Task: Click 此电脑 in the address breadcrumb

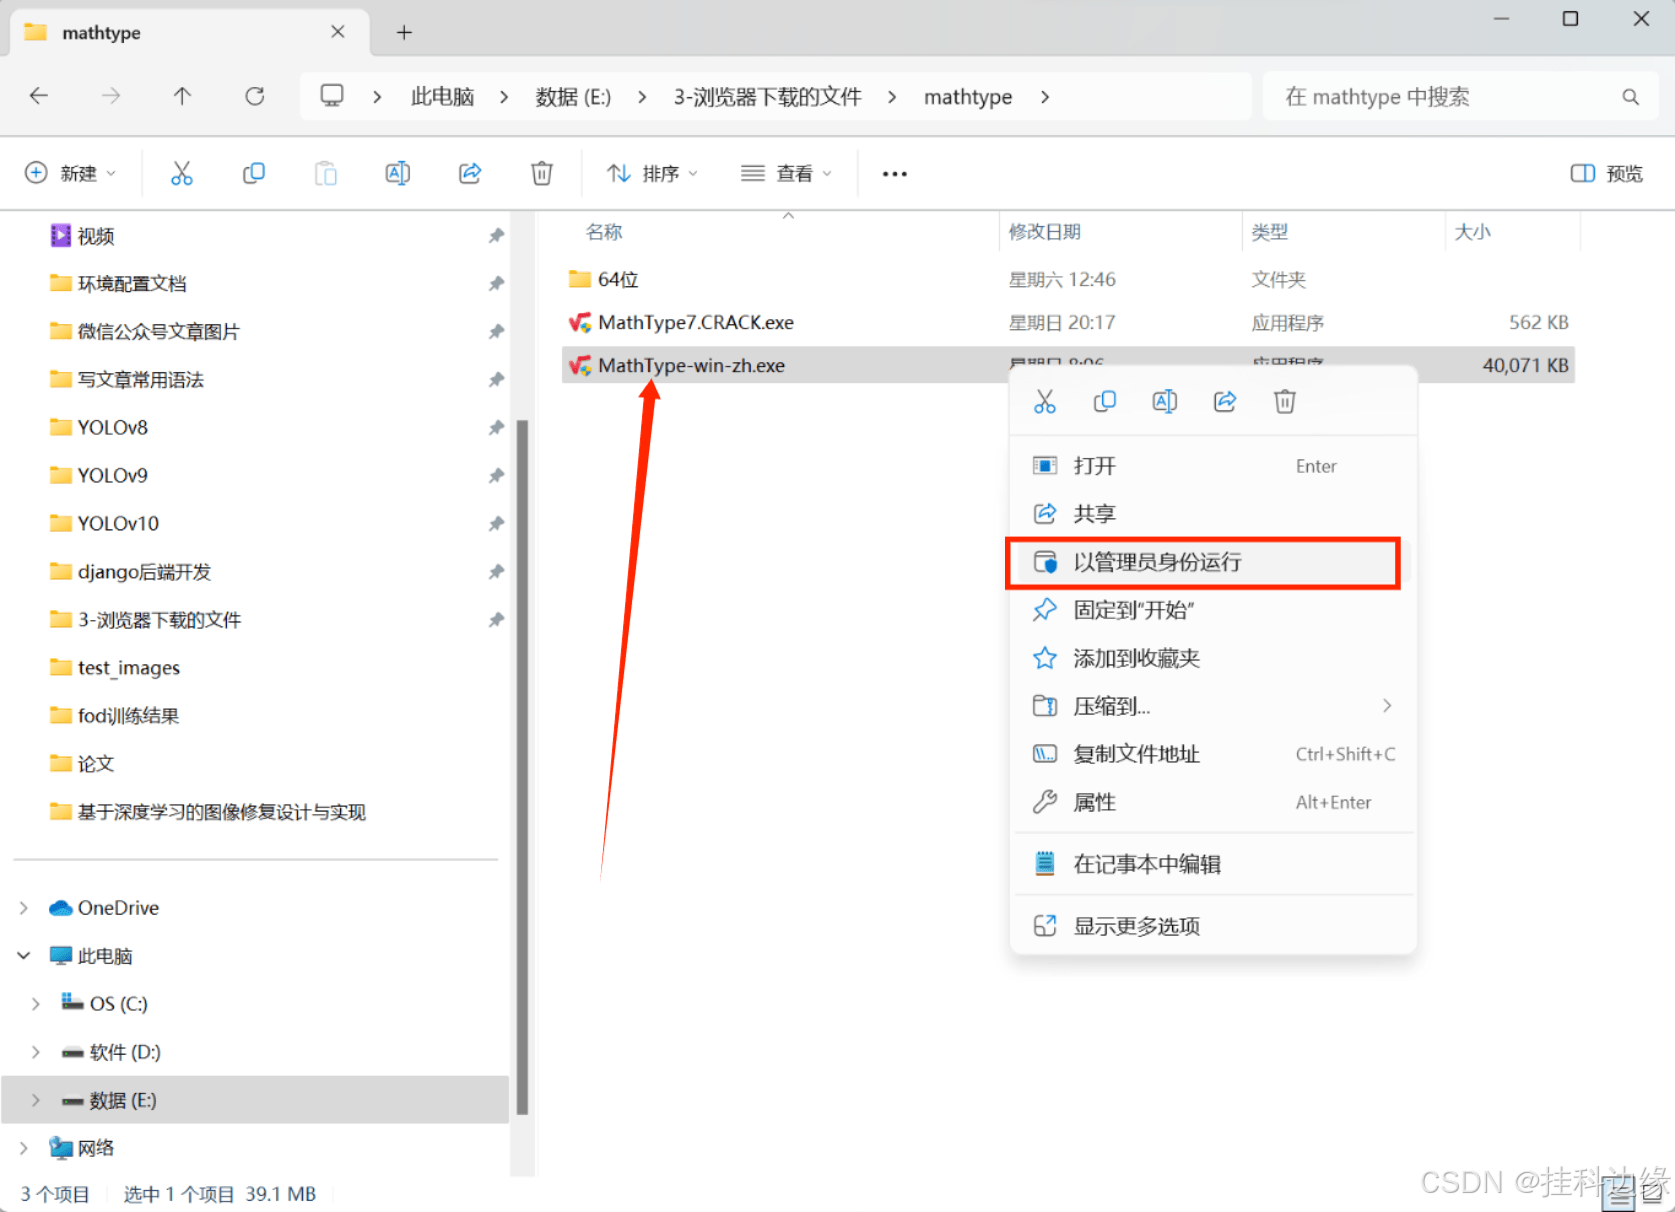Action: (442, 97)
